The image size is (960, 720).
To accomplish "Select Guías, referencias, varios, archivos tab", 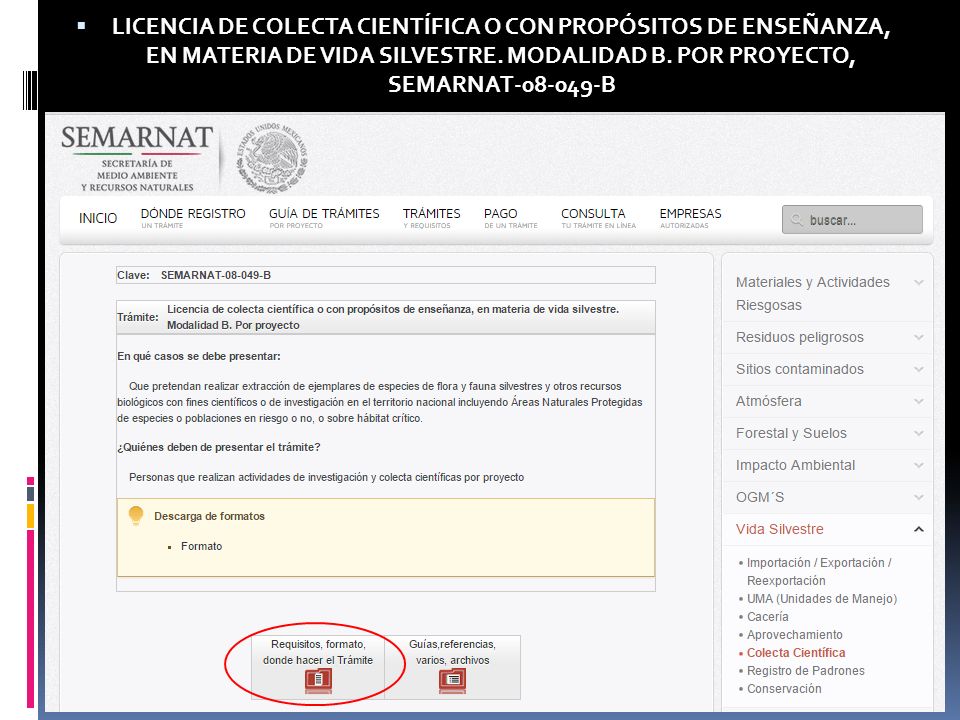I will (x=452, y=667).
